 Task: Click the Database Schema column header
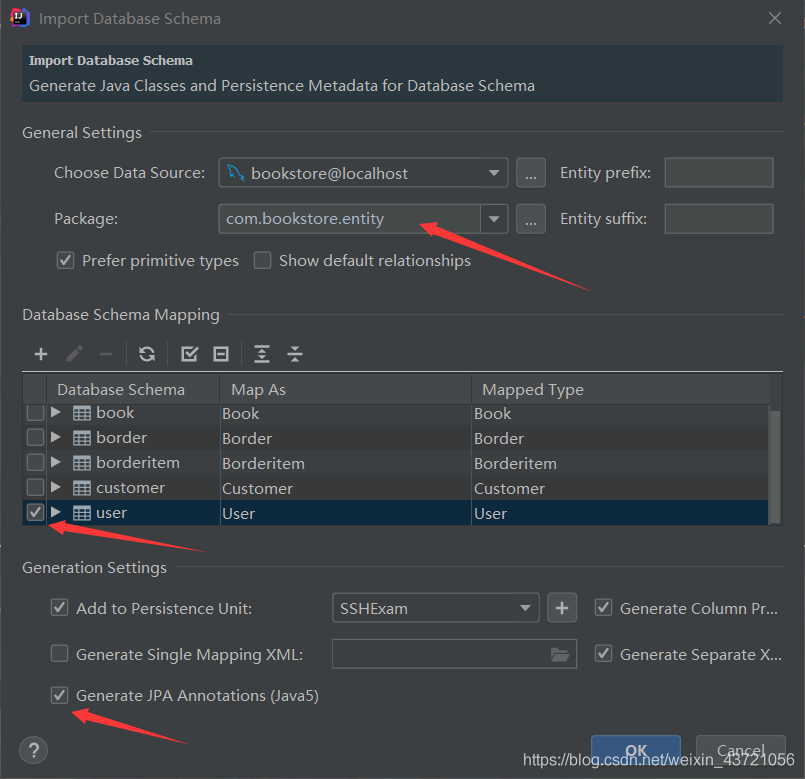pos(133,389)
